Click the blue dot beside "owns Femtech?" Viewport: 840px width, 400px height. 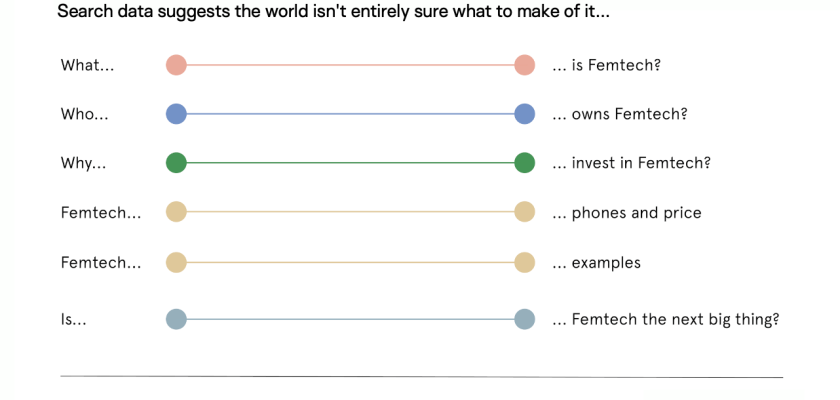click(524, 114)
